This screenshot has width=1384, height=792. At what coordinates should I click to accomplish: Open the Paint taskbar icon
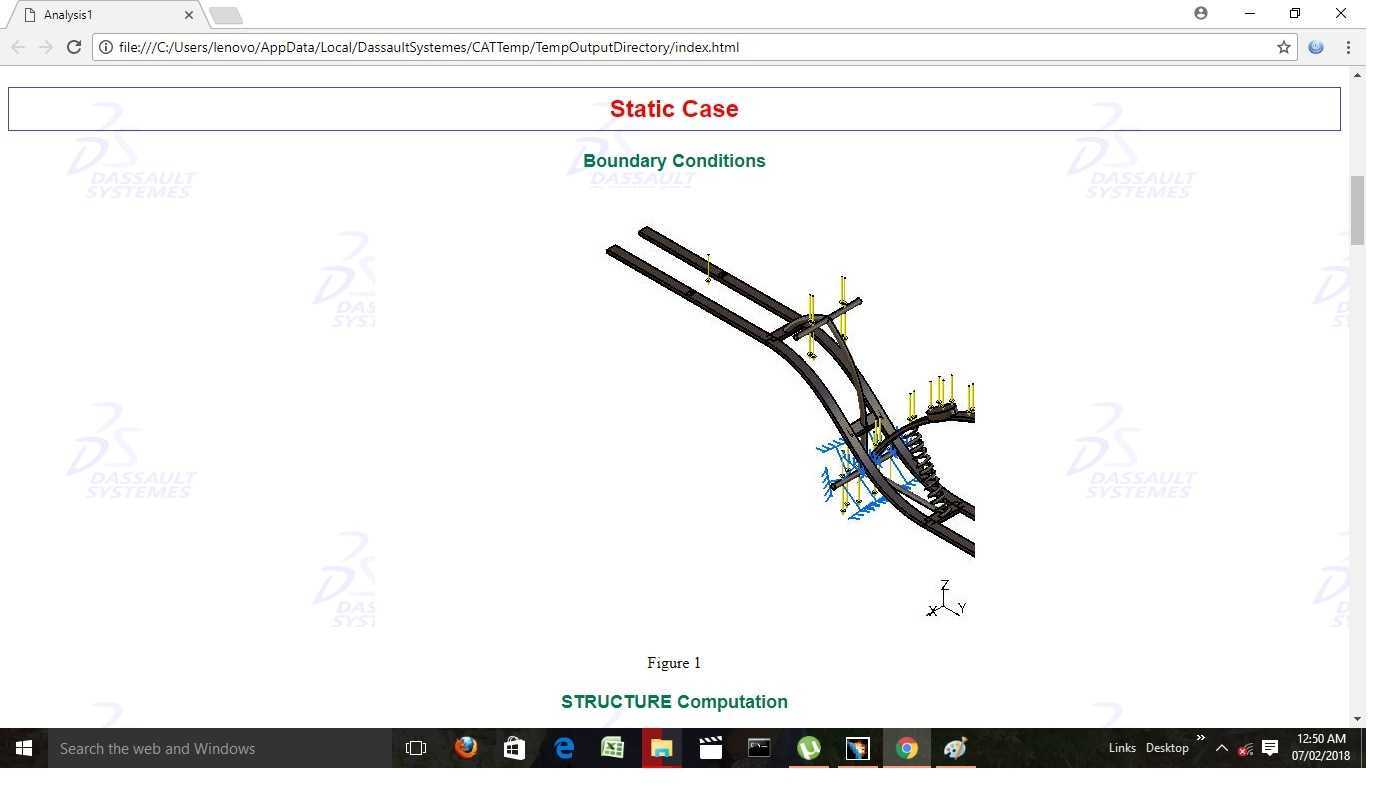(955, 748)
